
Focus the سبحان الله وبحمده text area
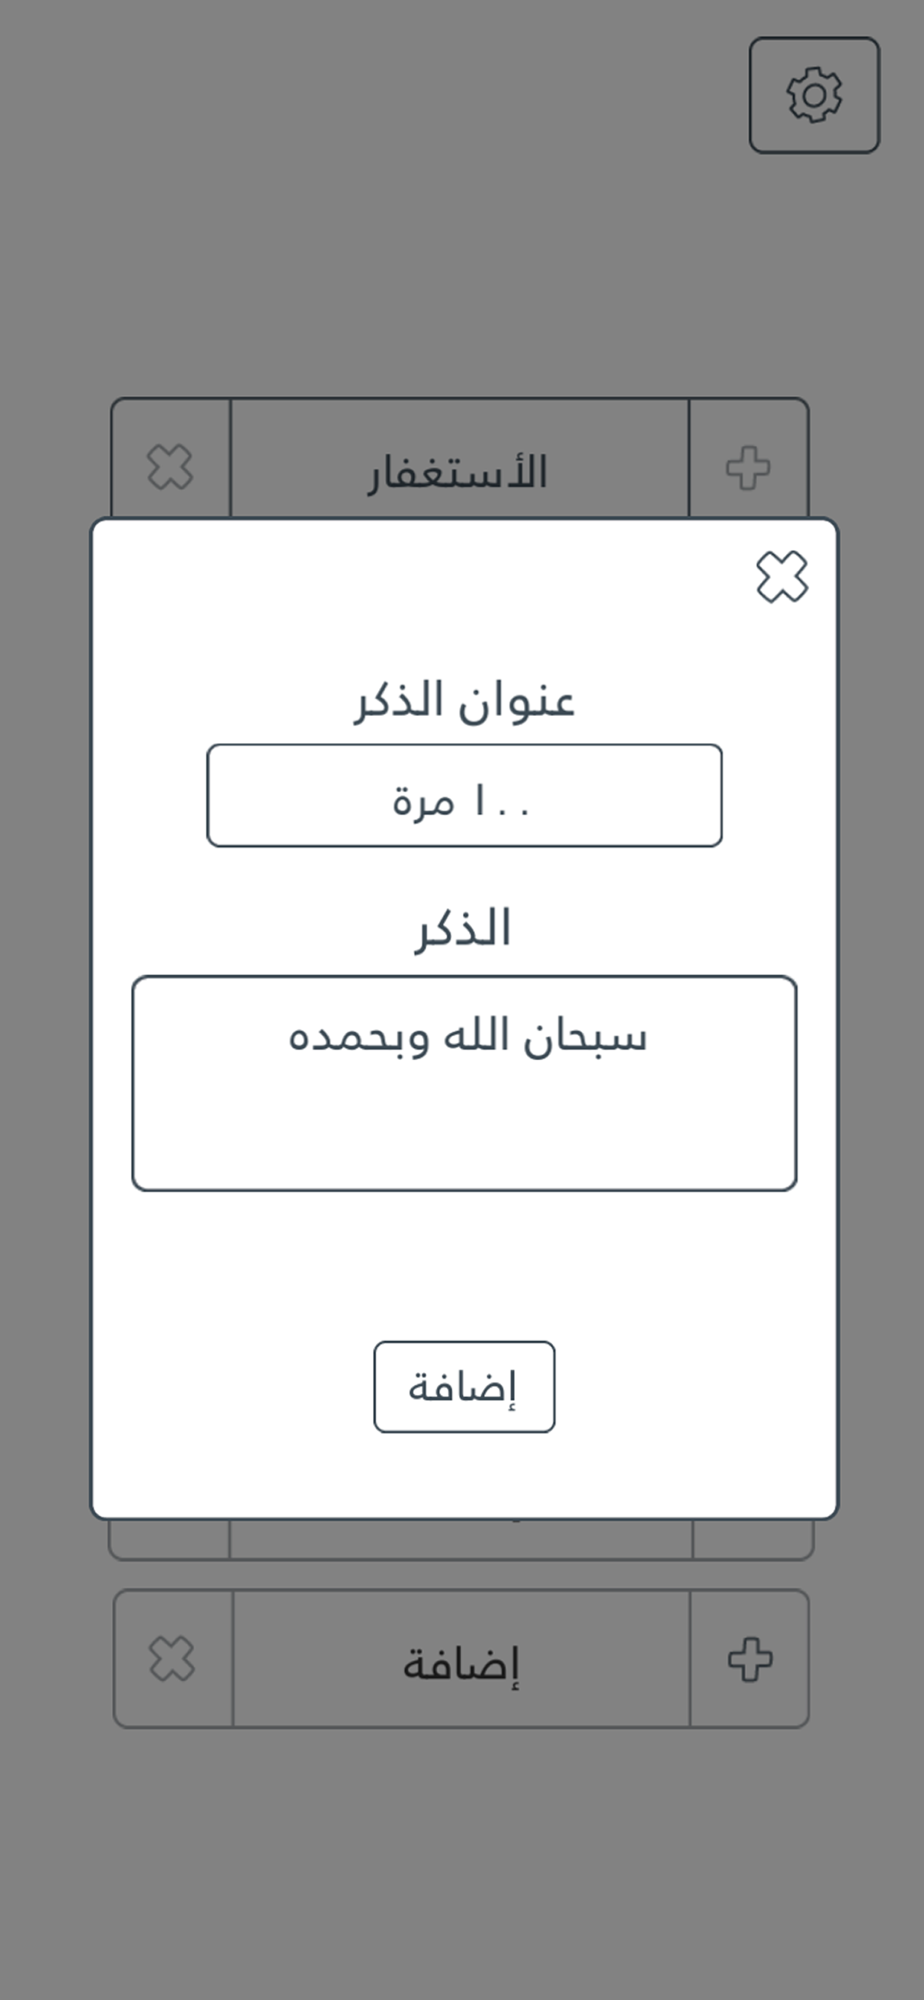[x=464, y=1083]
